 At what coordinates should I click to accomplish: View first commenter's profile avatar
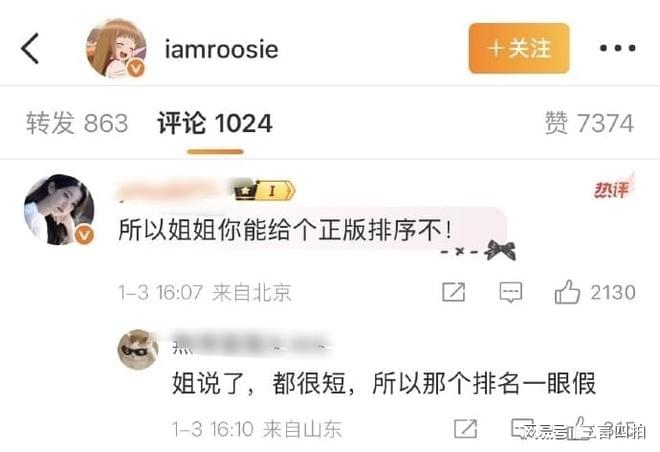pos(59,210)
